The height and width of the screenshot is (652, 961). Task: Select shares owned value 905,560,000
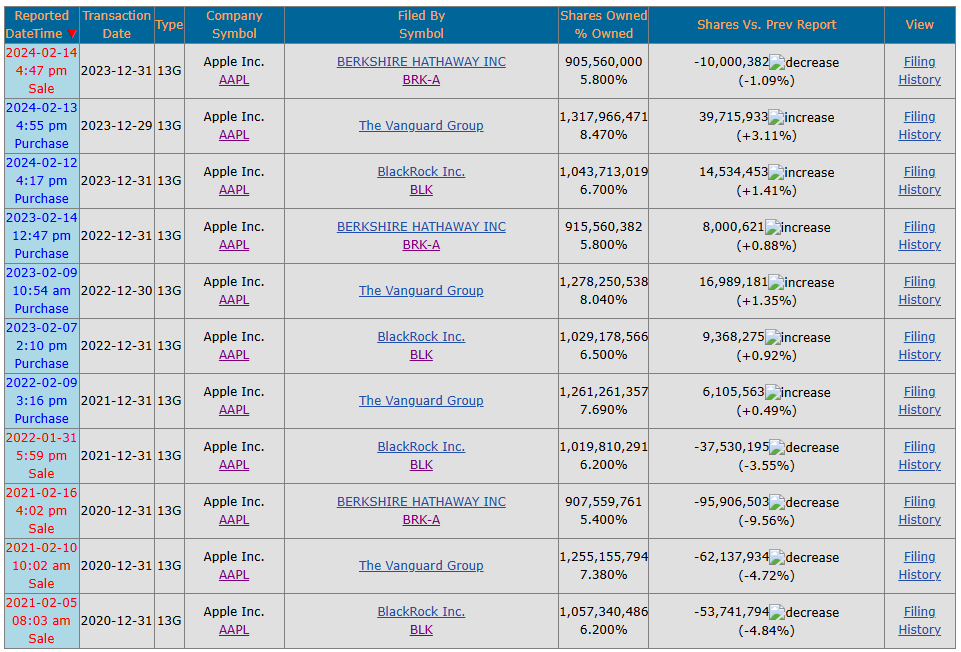coord(604,62)
